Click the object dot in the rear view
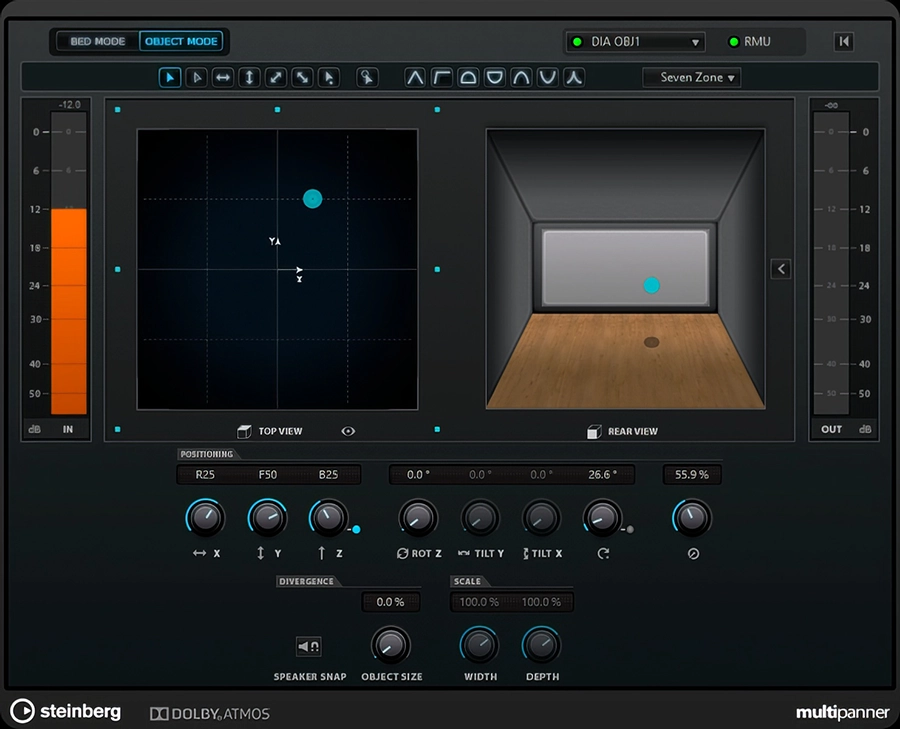900x729 pixels. point(651,285)
